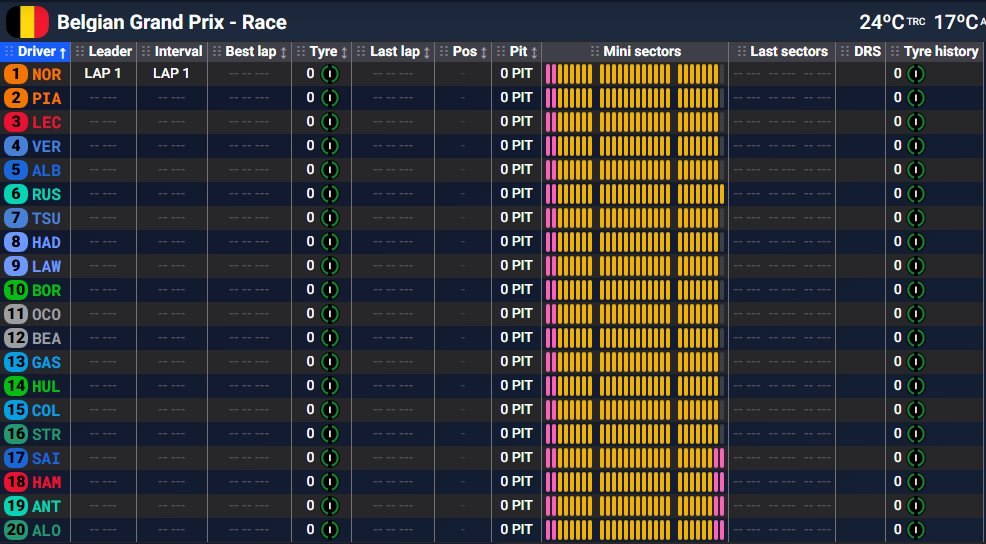Click LEC's tyre compound icon in Tyre column
Screen dimensions: 986x544
pos(330,122)
